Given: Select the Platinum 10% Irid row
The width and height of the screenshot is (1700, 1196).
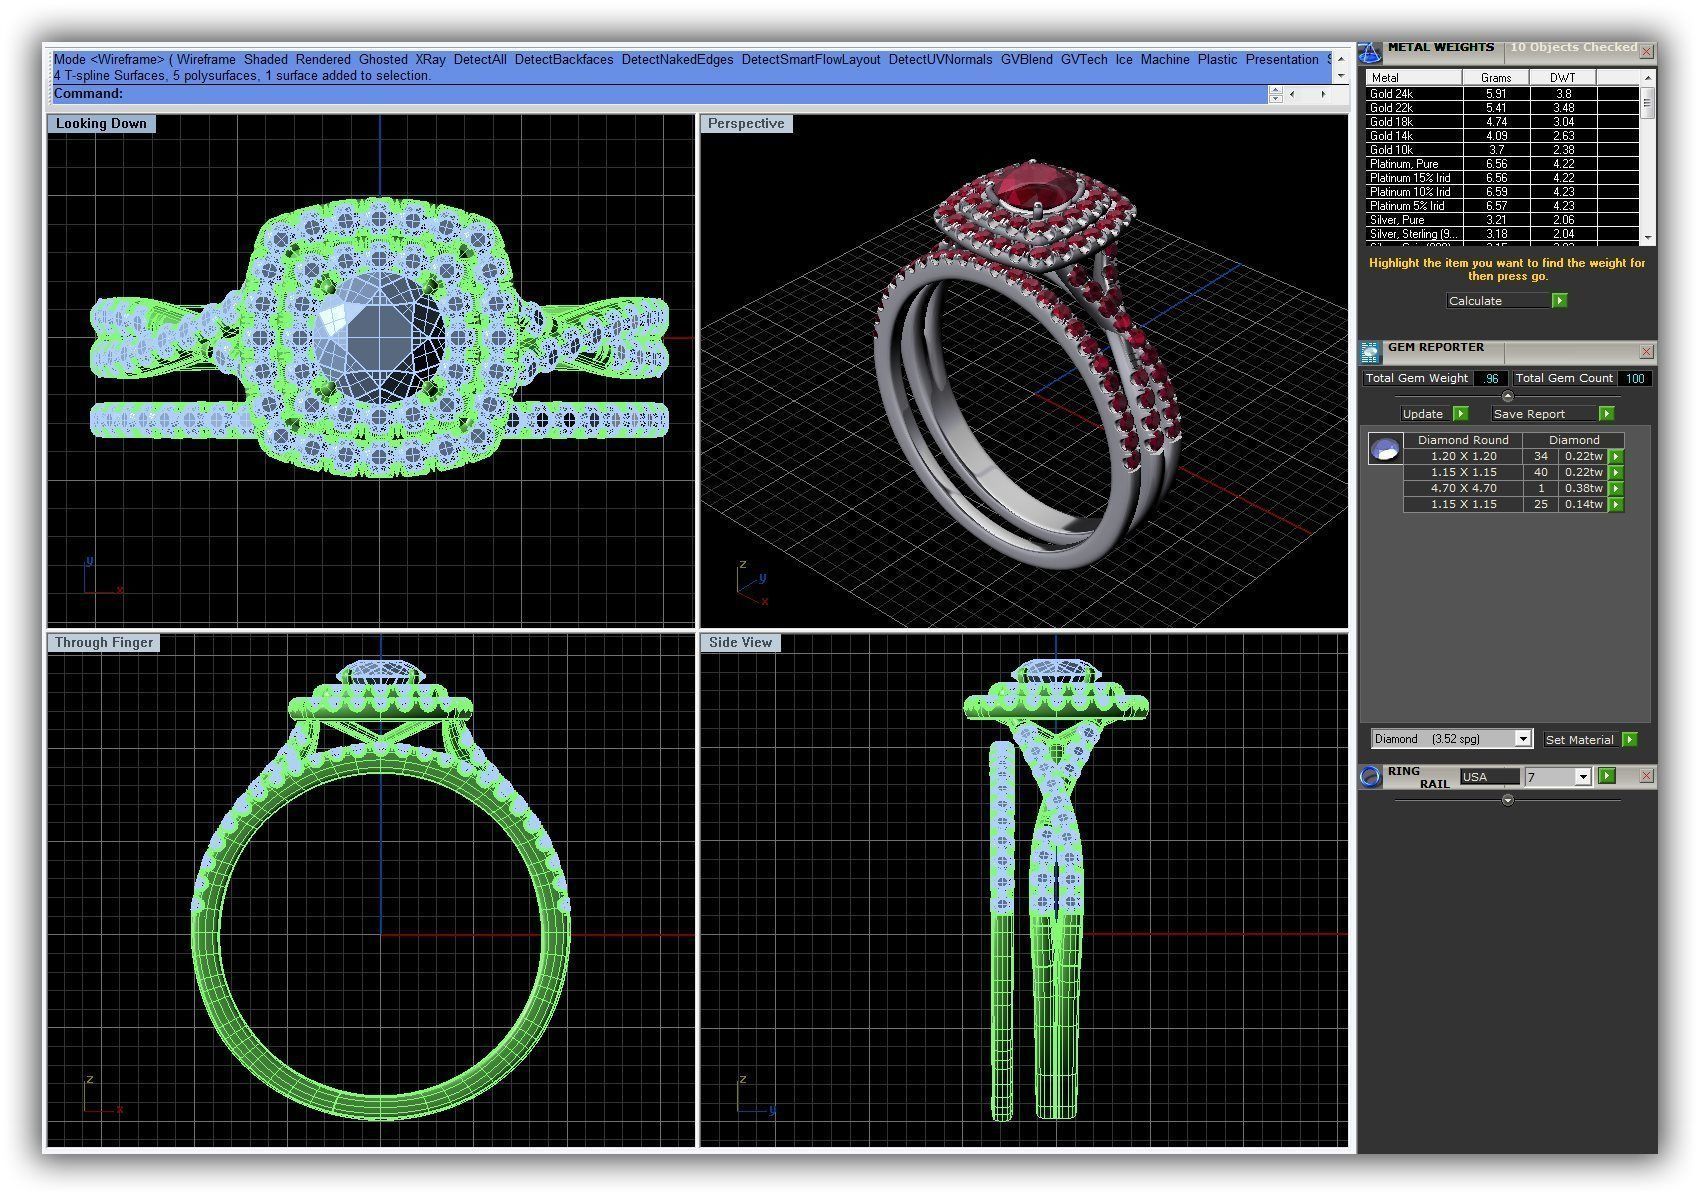Looking at the screenshot, I should [1503, 192].
